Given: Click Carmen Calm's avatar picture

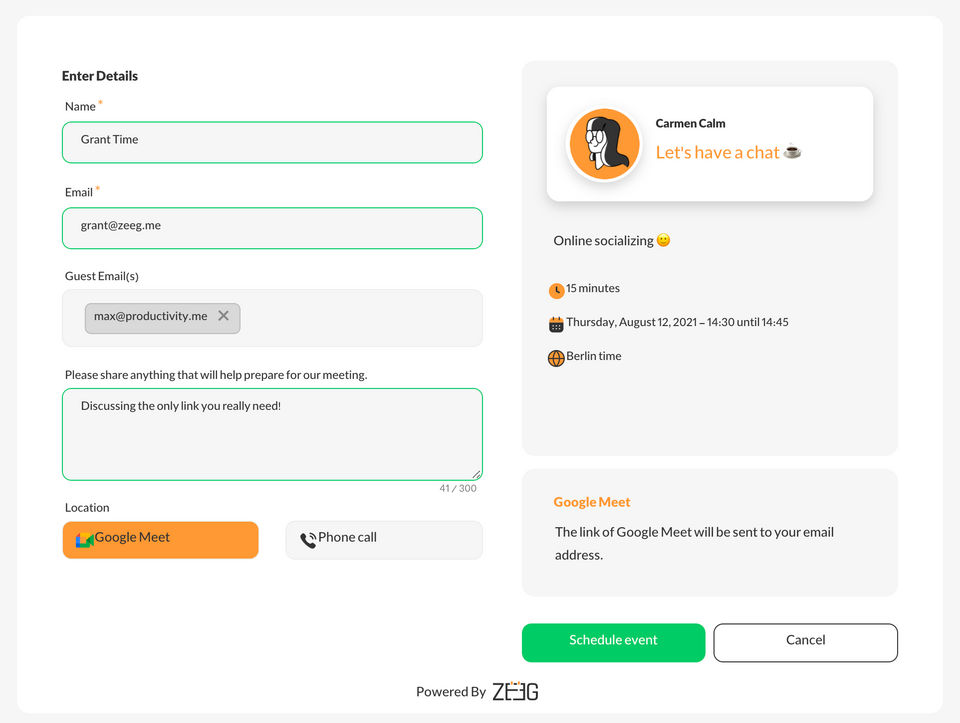Looking at the screenshot, I should point(604,144).
